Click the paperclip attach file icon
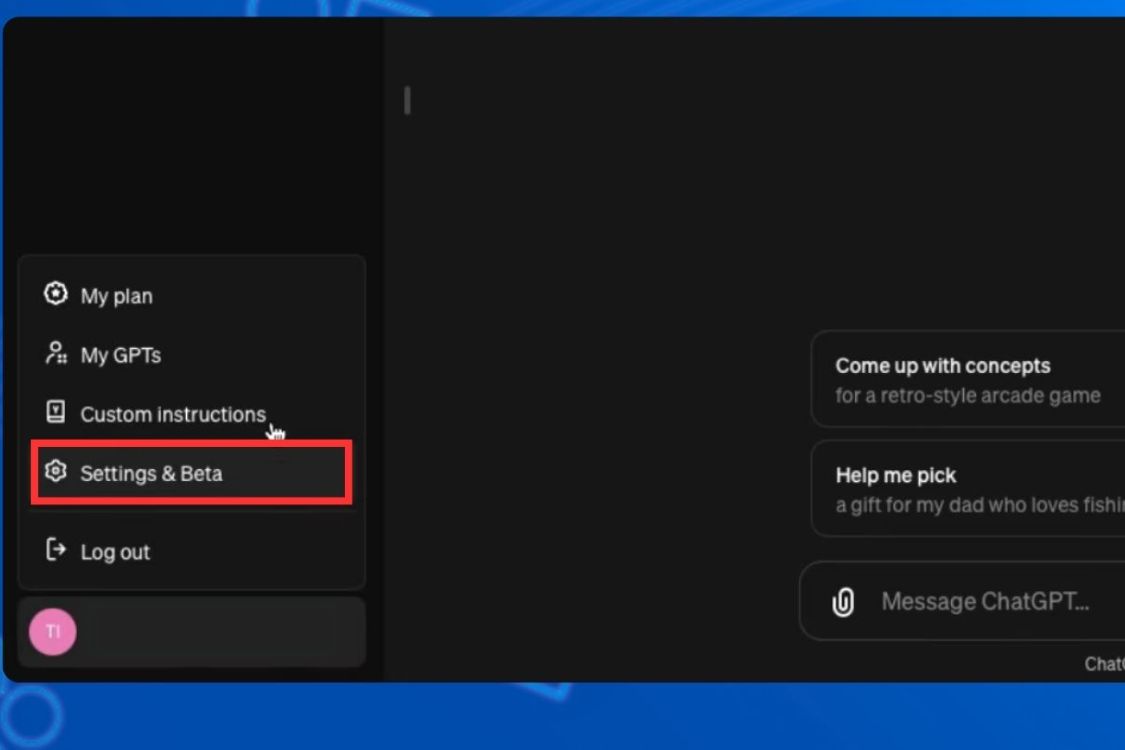This screenshot has height=750, width=1125. click(843, 602)
